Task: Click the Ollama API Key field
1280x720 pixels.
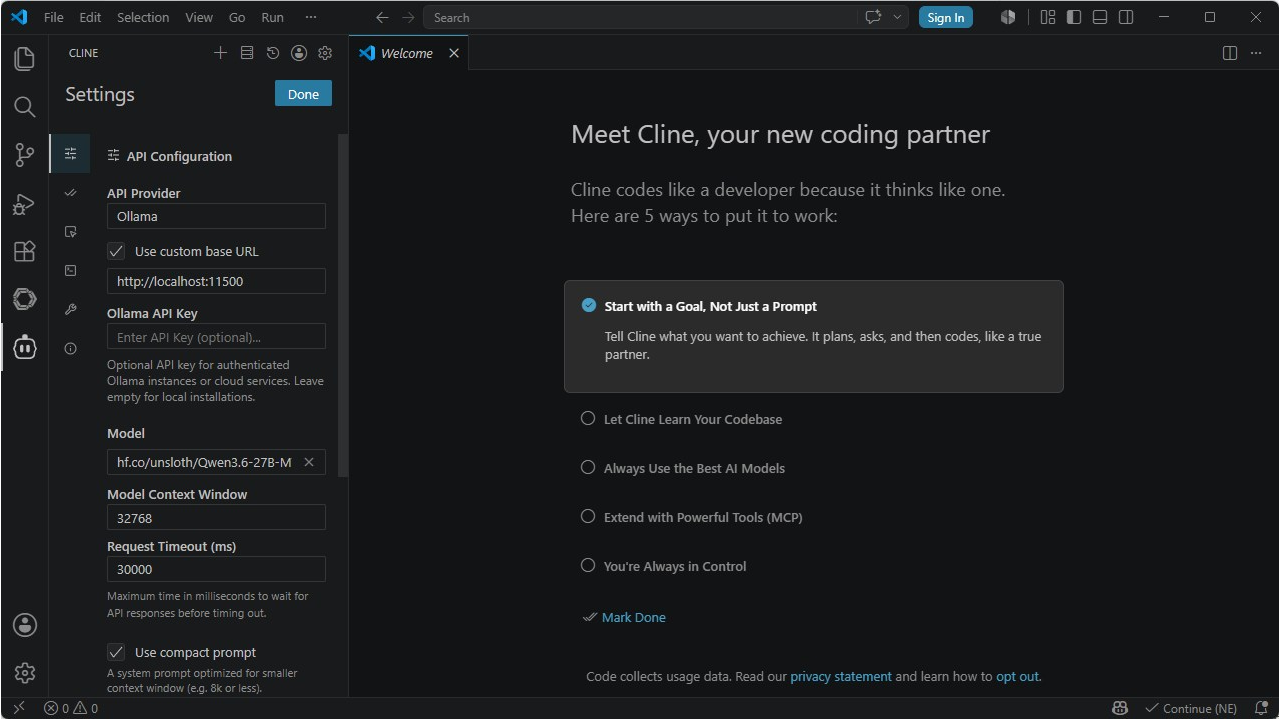Action: (x=216, y=337)
